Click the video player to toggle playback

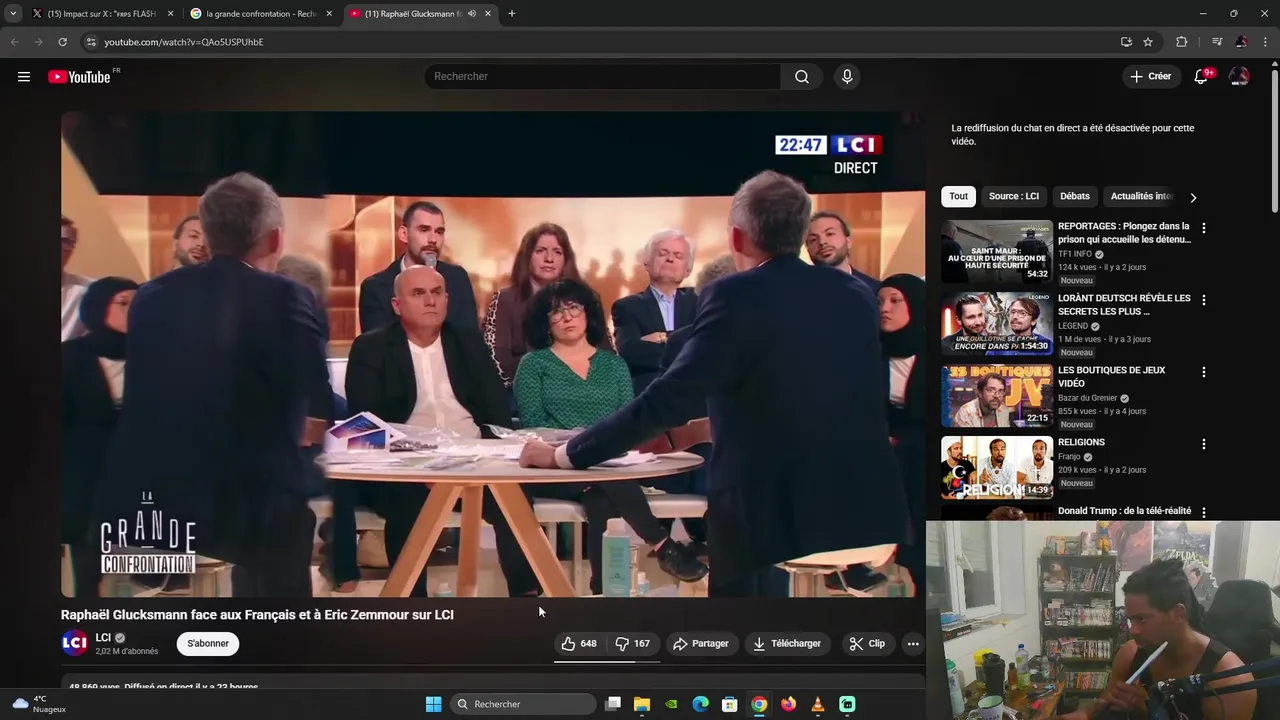pyautogui.click(x=493, y=354)
